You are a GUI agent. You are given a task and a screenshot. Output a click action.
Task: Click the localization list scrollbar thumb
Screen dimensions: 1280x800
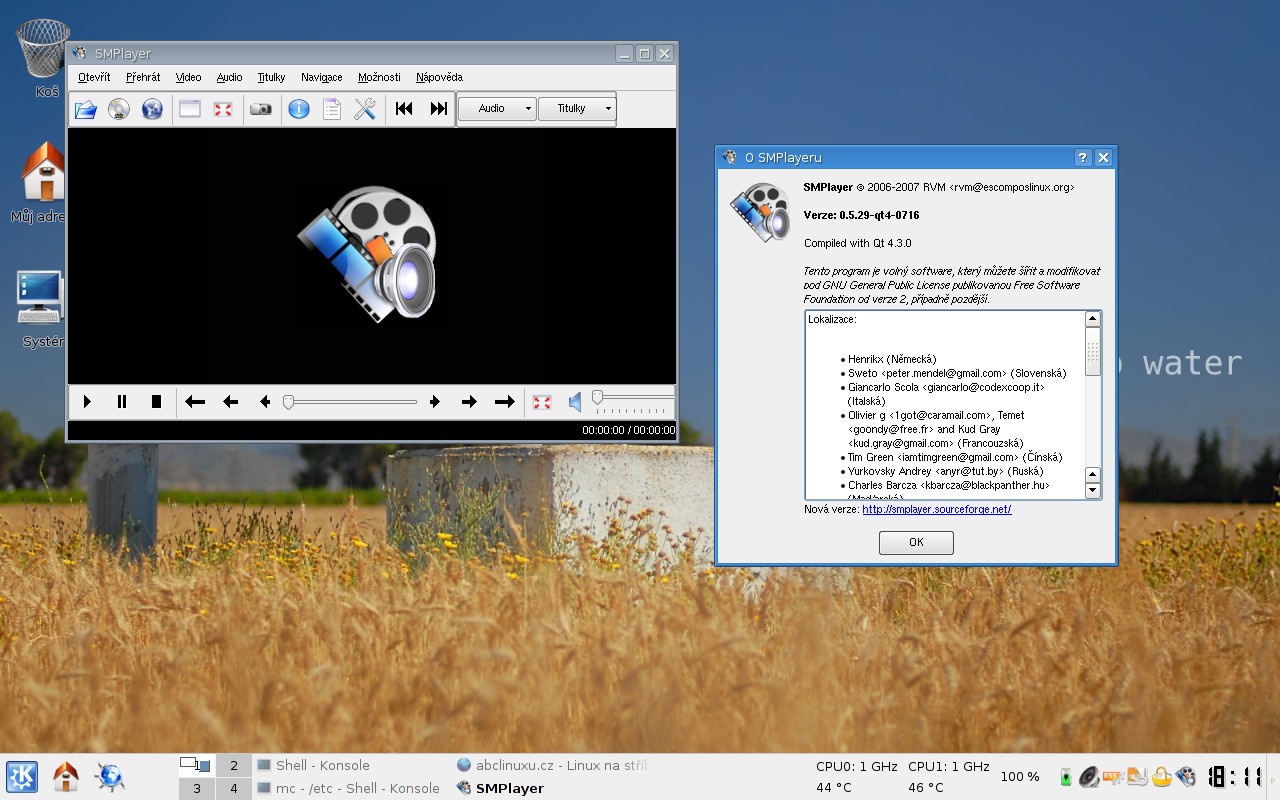1093,352
